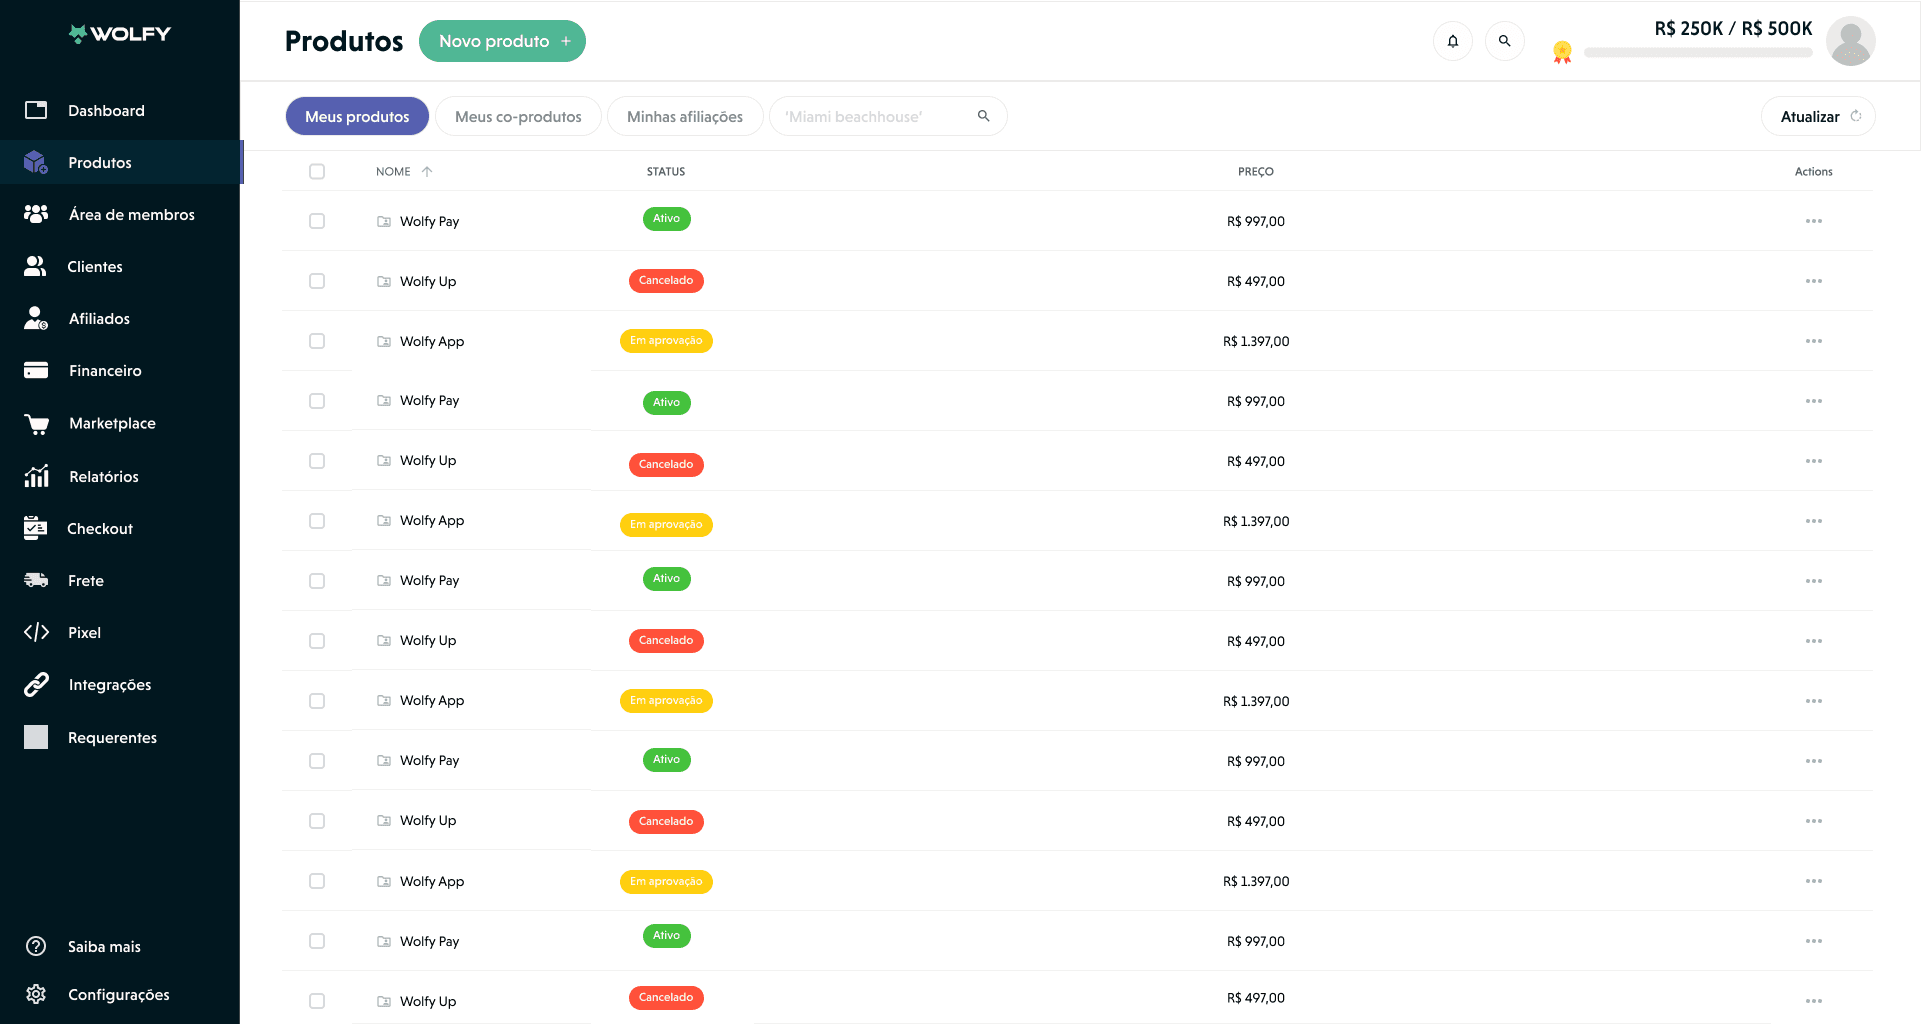Click the revenue goal progress bar
This screenshot has width=1921, height=1024.
(x=1697, y=53)
